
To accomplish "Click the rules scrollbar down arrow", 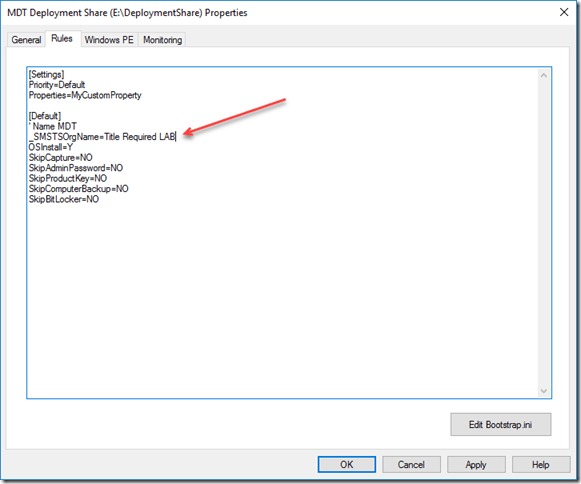I will (x=544, y=391).
